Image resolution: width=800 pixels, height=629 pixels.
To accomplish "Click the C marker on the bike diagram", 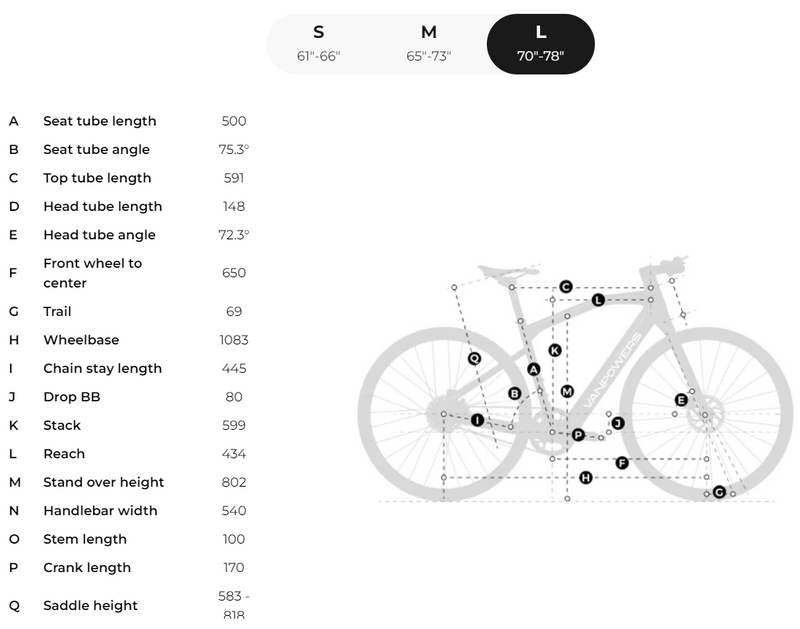I will (565, 287).
